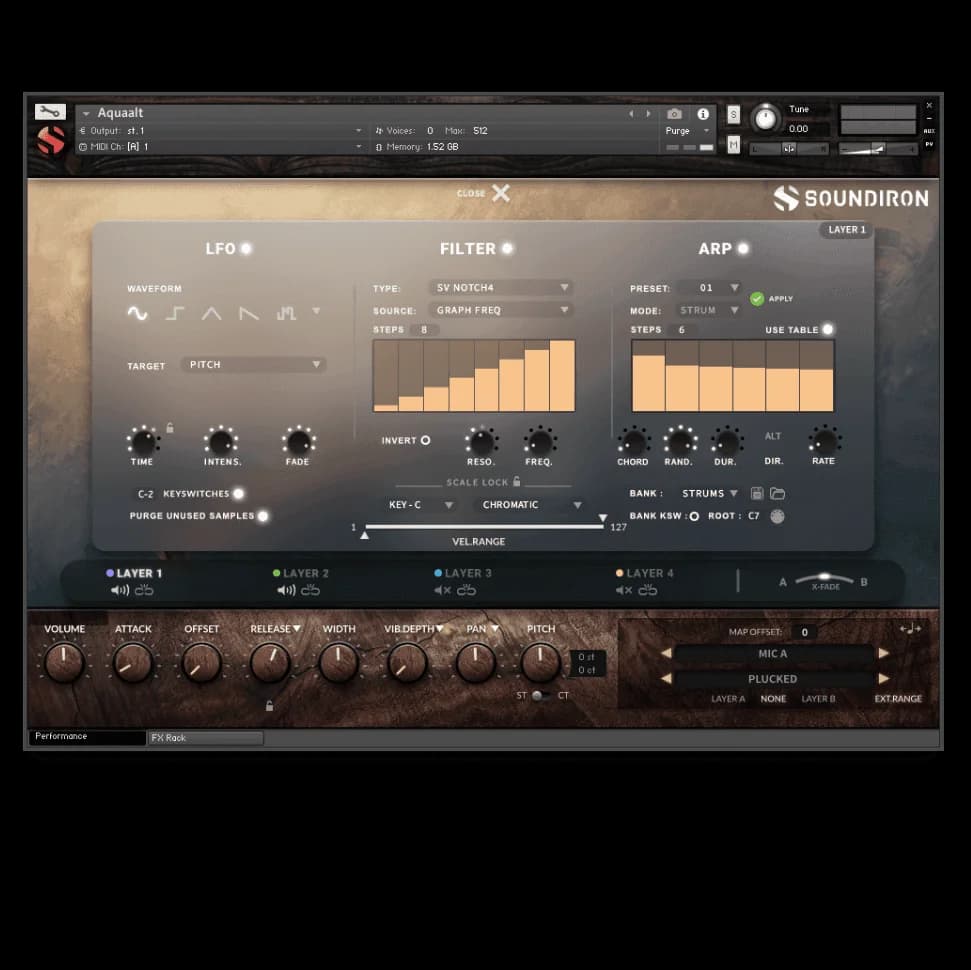Image resolution: width=971 pixels, height=970 pixels.
Task: Open the filter Type SV NOTCH4 dropdown
Action: click(501, 288)
